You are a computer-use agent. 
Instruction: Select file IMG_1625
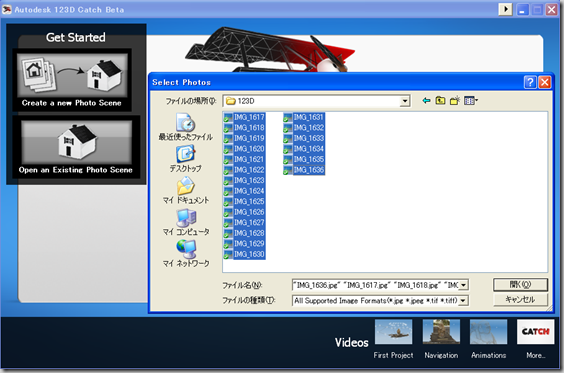tap(244, 201)
